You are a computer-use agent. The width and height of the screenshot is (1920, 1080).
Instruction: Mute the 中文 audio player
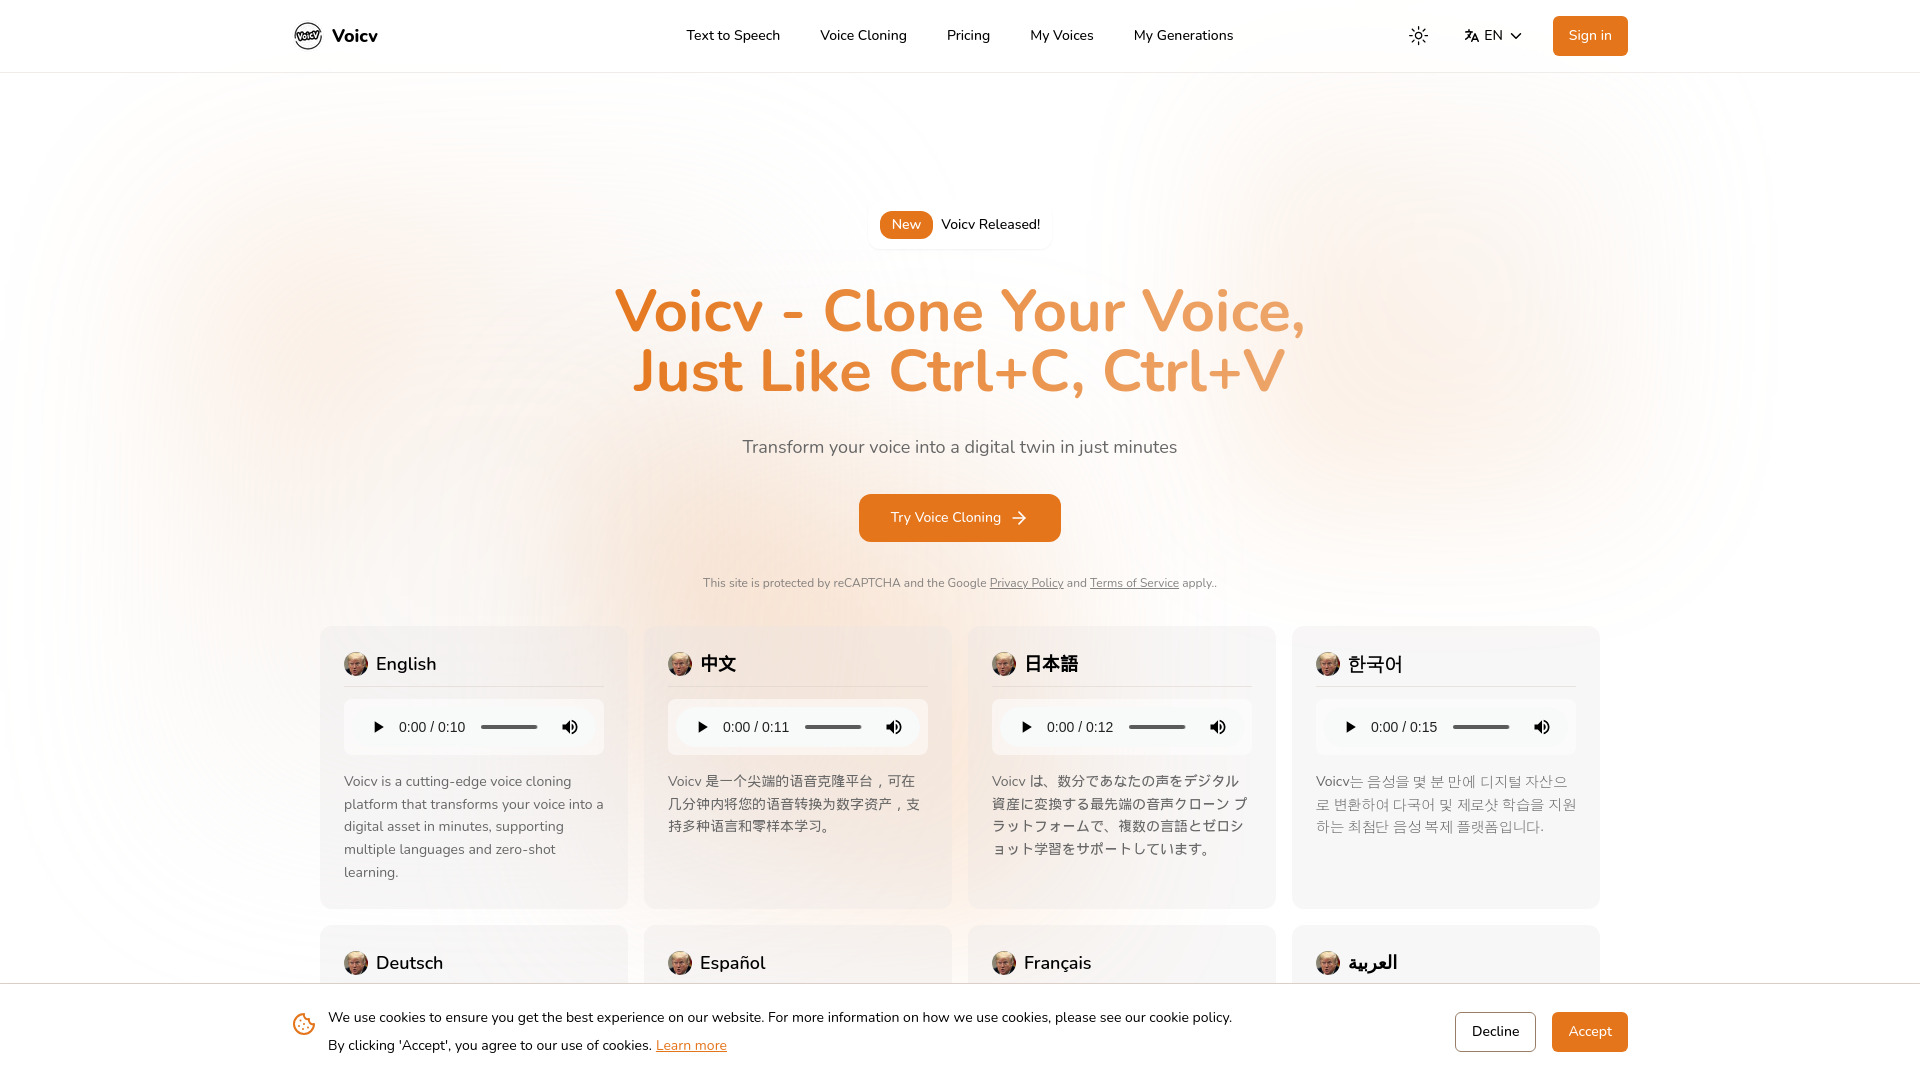point(893,727)
